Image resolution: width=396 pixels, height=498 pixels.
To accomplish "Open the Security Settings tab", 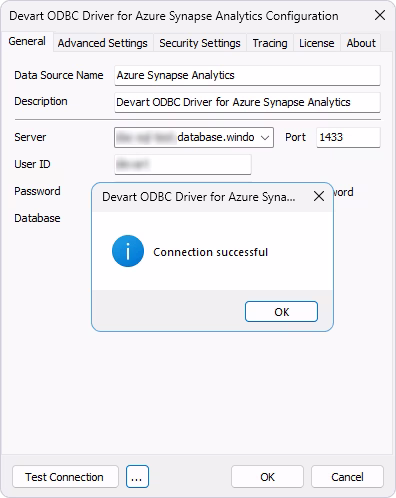I will click(x=200, y=43).
